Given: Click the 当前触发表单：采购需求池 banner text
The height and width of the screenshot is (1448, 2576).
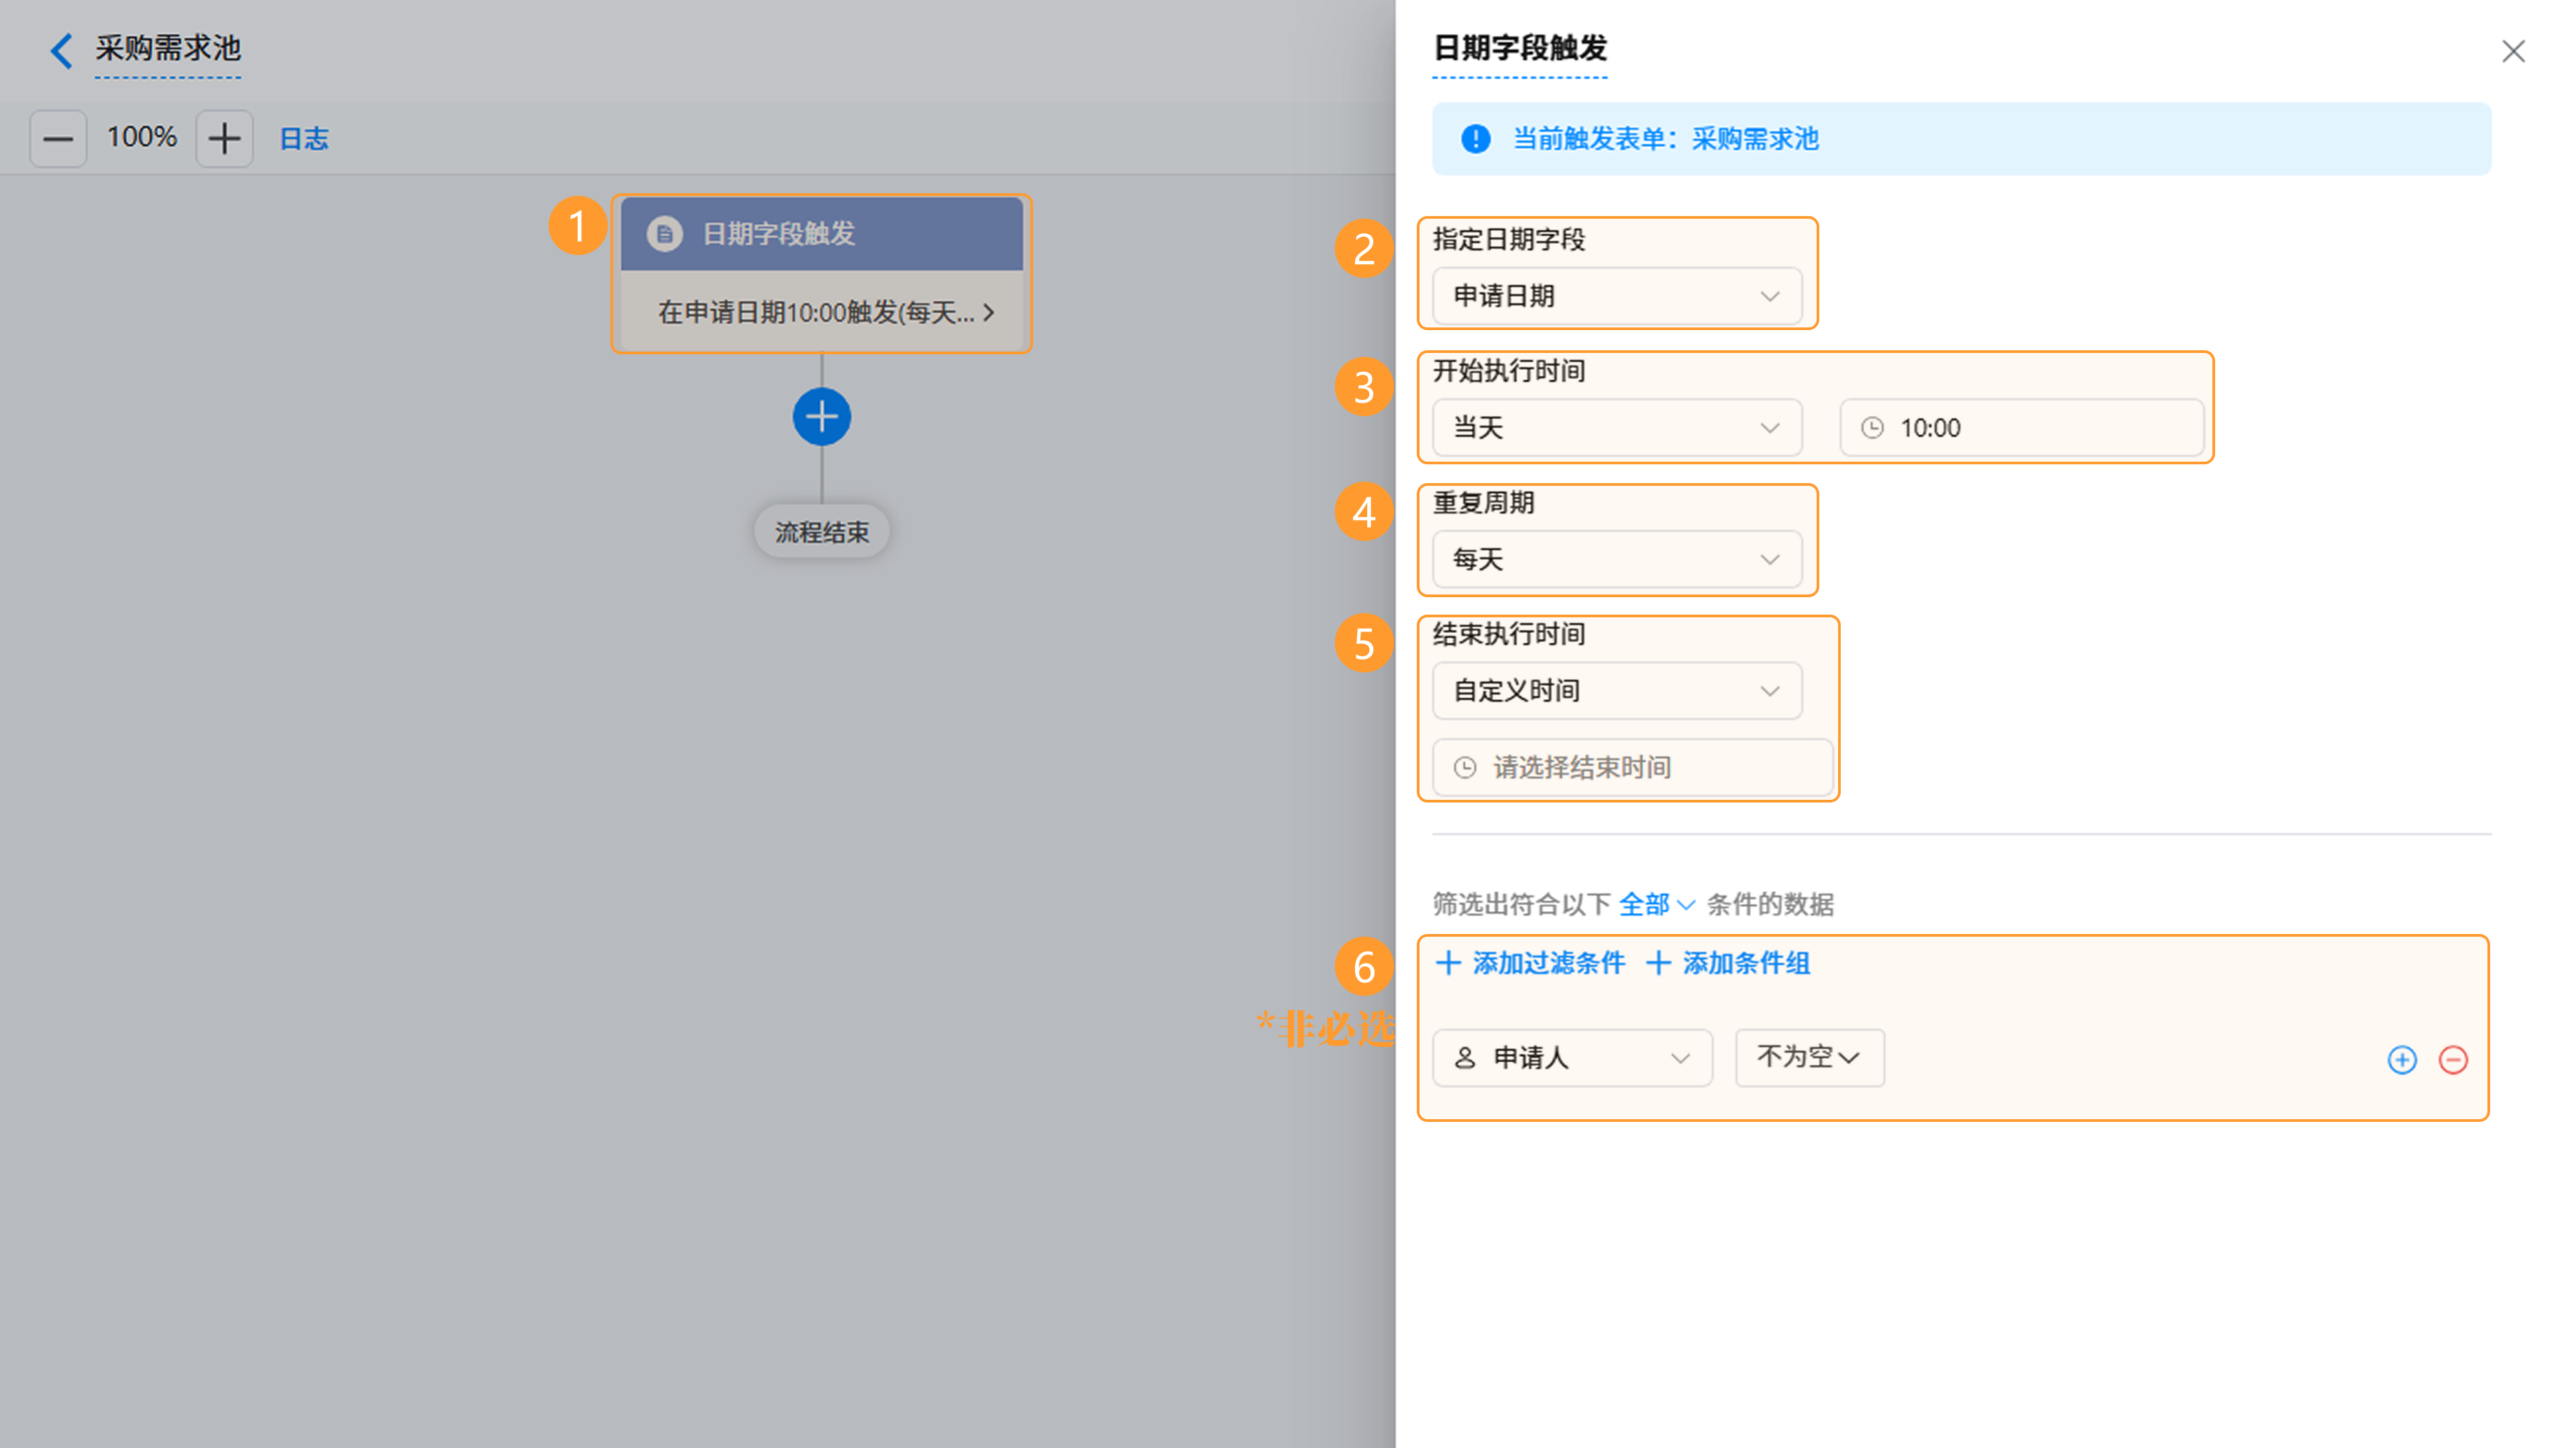Looking at the screenshot, I should 1665,139.
